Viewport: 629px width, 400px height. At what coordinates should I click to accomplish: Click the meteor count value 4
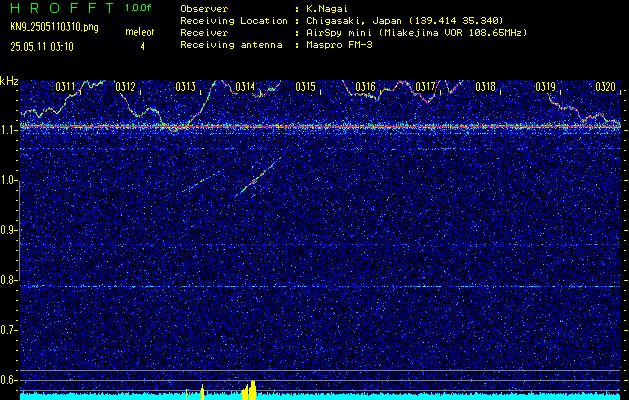pyautogui.click(x=142, y=47)
